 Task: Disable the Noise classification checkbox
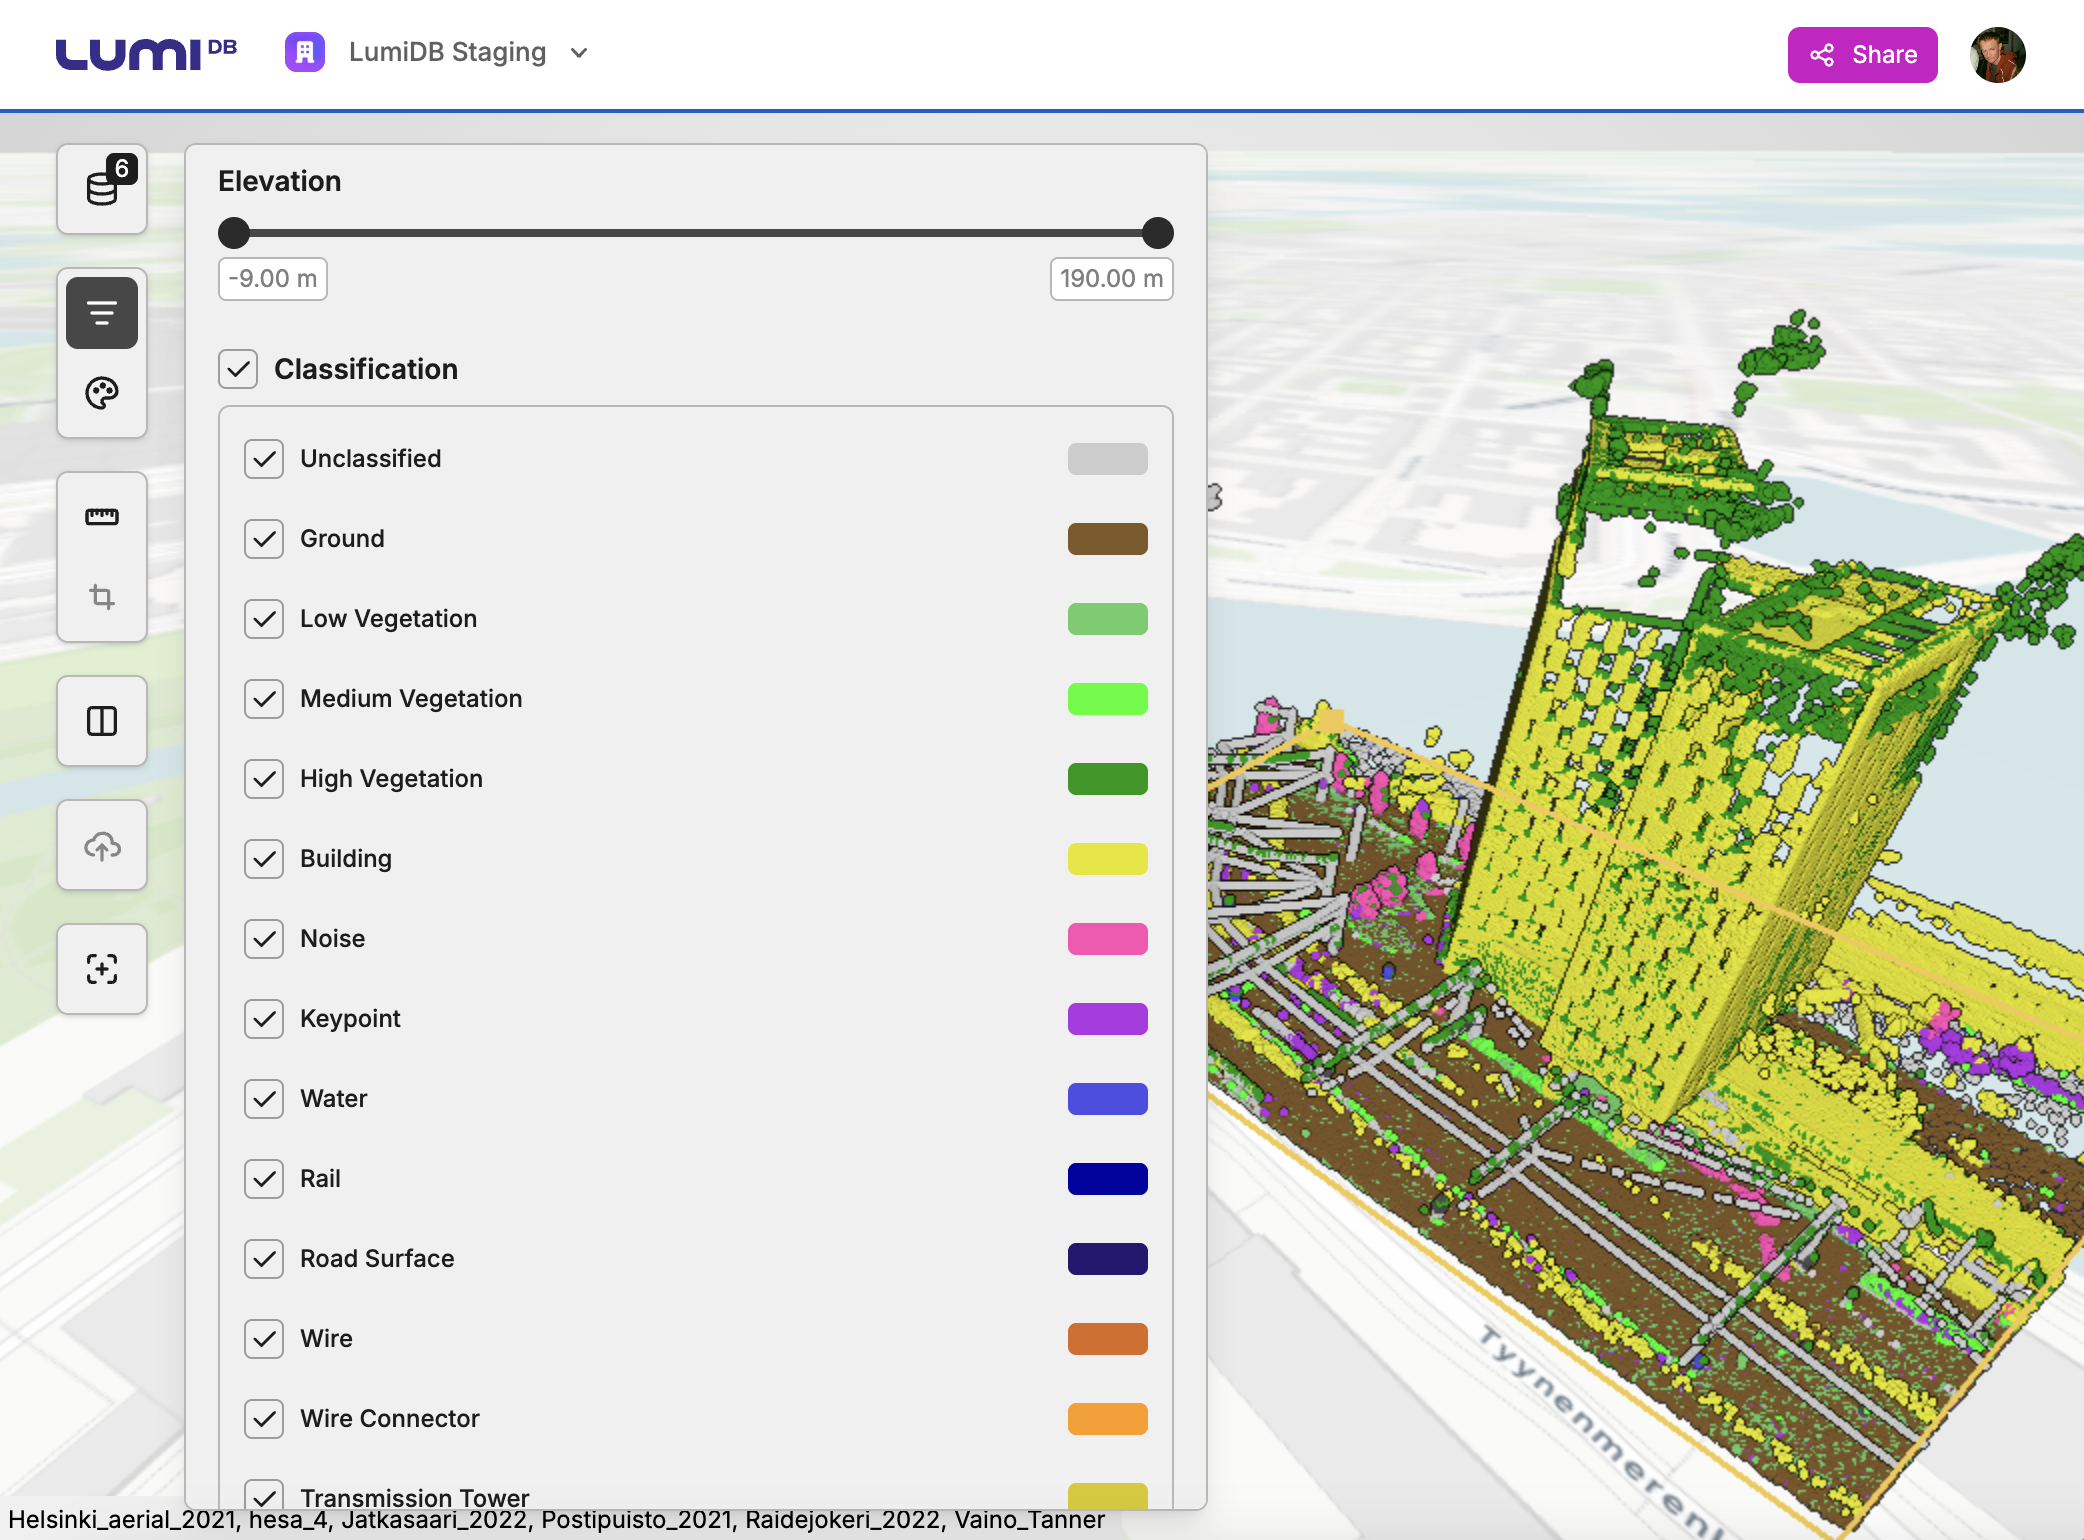(264, 939)
